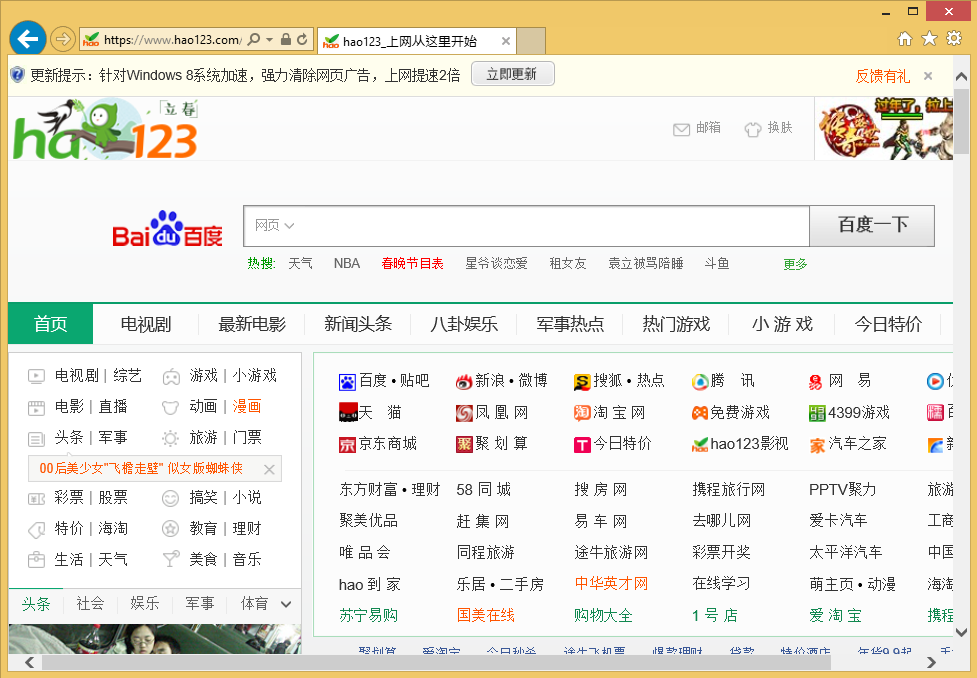
Task: Click the horizontal scrollbar right arrow
Action: tap(932, 661)
